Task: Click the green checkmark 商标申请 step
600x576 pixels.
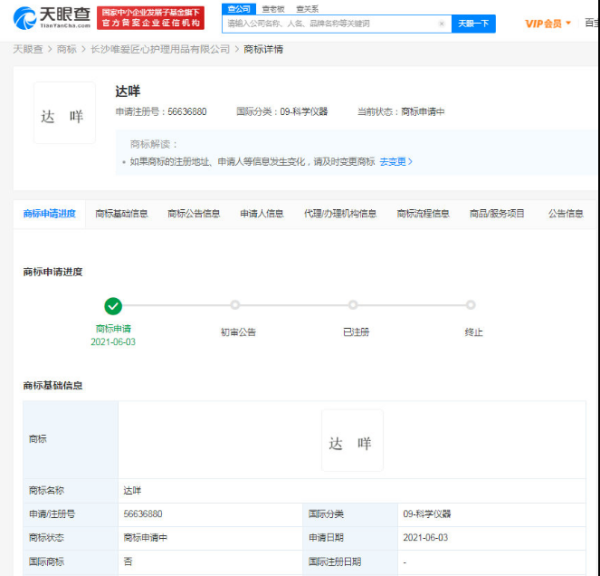Action: click(x=113, y=306)
